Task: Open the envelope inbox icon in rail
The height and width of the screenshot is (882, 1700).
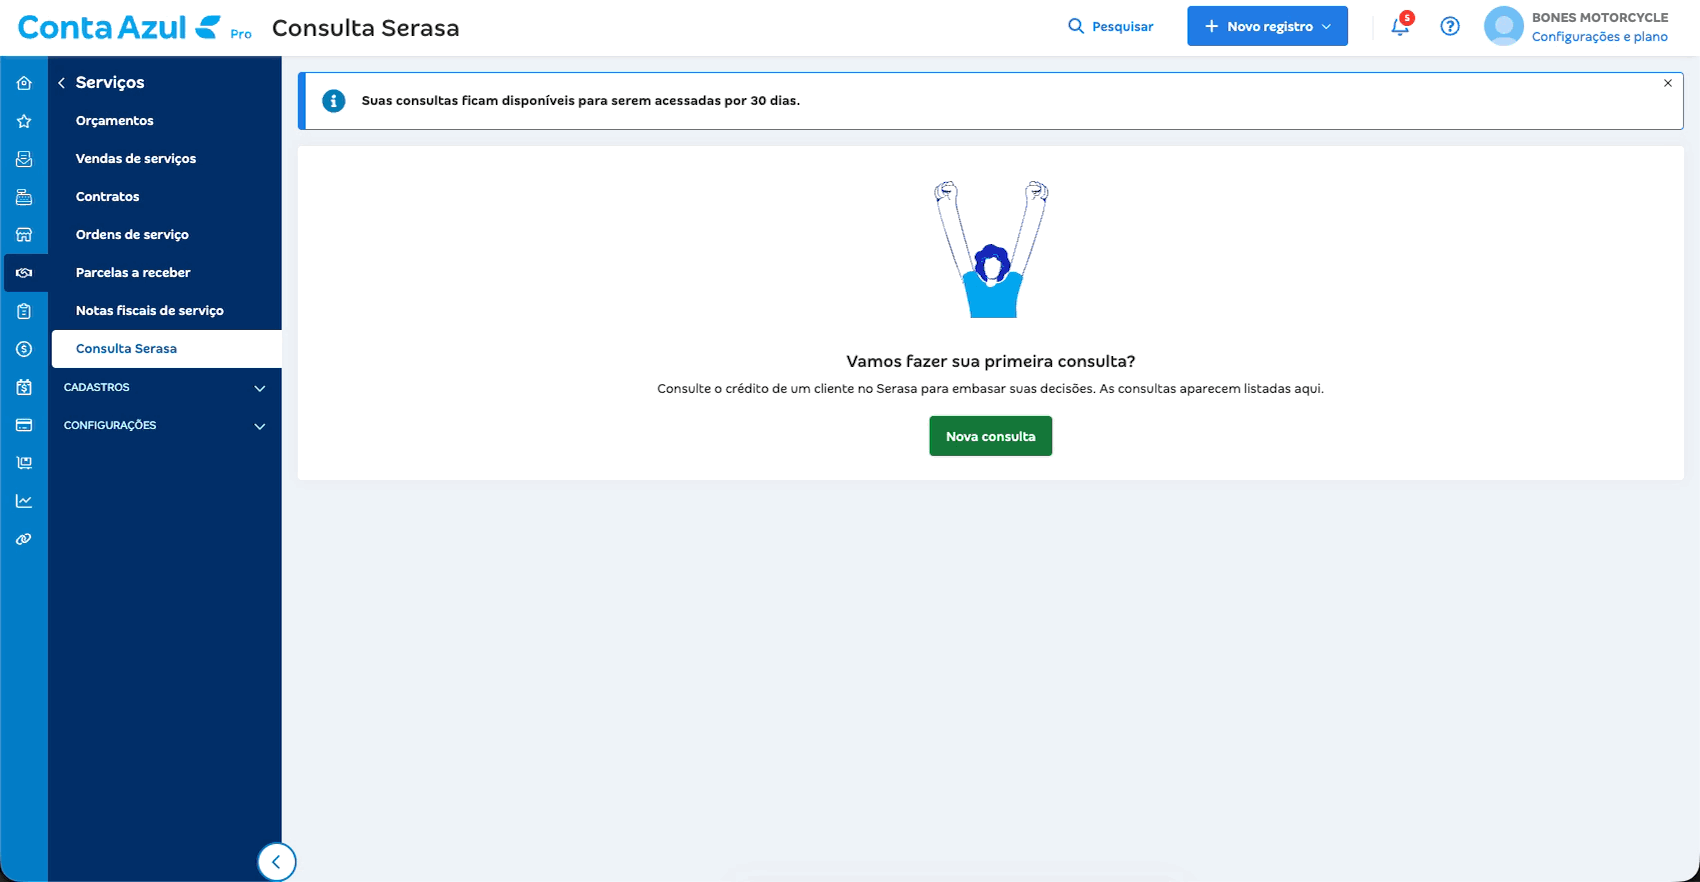Action: [24, 159]
